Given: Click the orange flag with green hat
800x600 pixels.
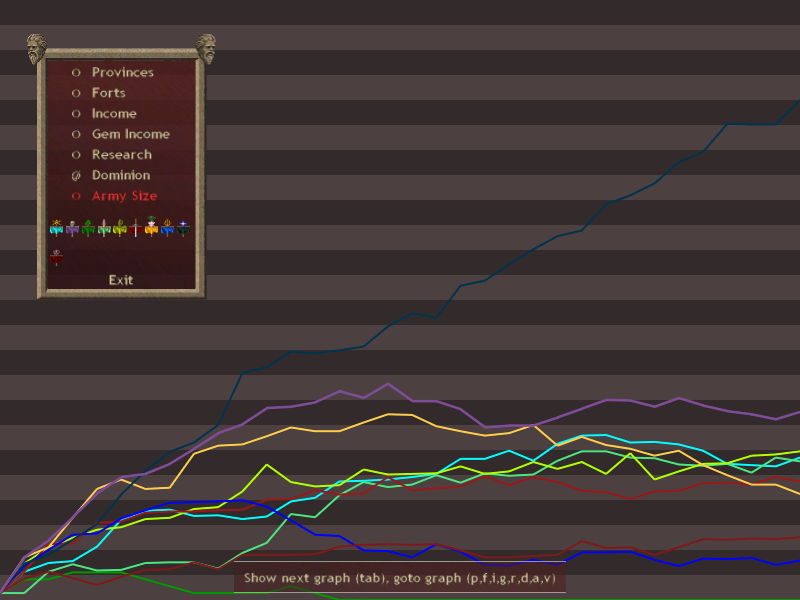Looking at the screenshot, I should click(151, 226).
